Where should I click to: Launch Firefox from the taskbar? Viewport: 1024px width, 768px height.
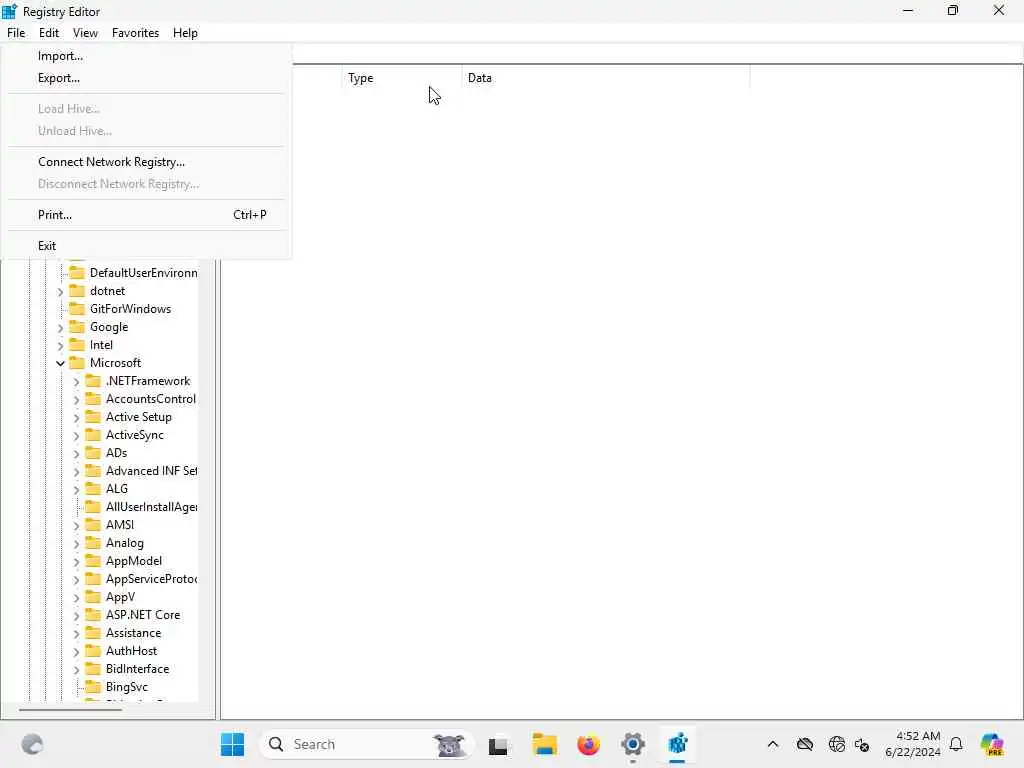point(588,744)
